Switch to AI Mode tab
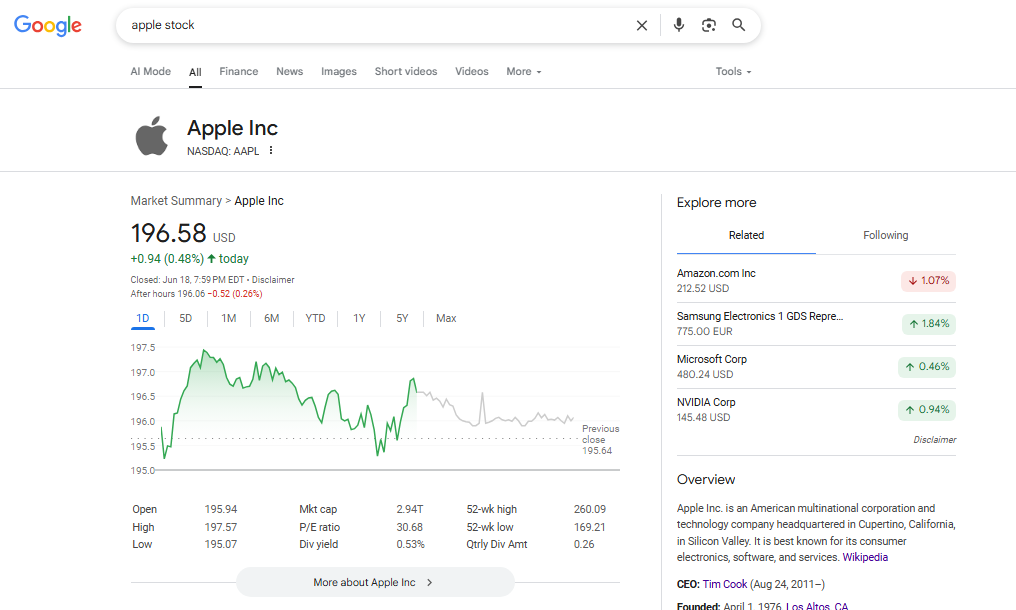Image resolution: width=1016 pixels, height=610 pixels. pyautogui.click(x=150, y=71)
